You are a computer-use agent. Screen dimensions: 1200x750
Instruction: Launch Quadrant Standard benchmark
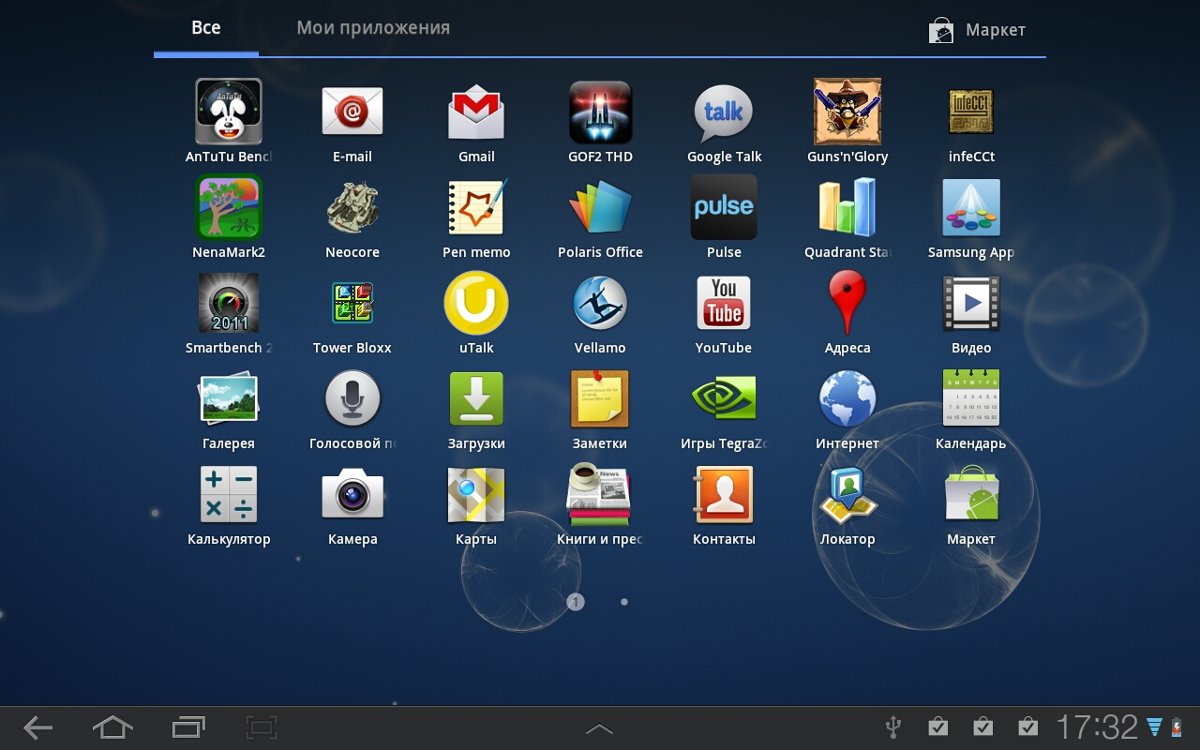point(847,208)
